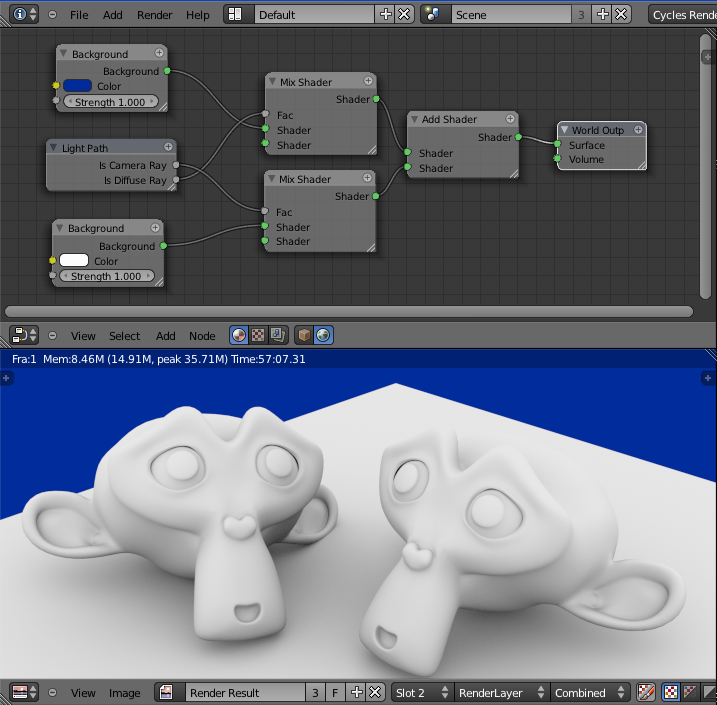717x705 pixels.
Task: Collapse the lower Mix Shader node
Action: coord(271,179)
